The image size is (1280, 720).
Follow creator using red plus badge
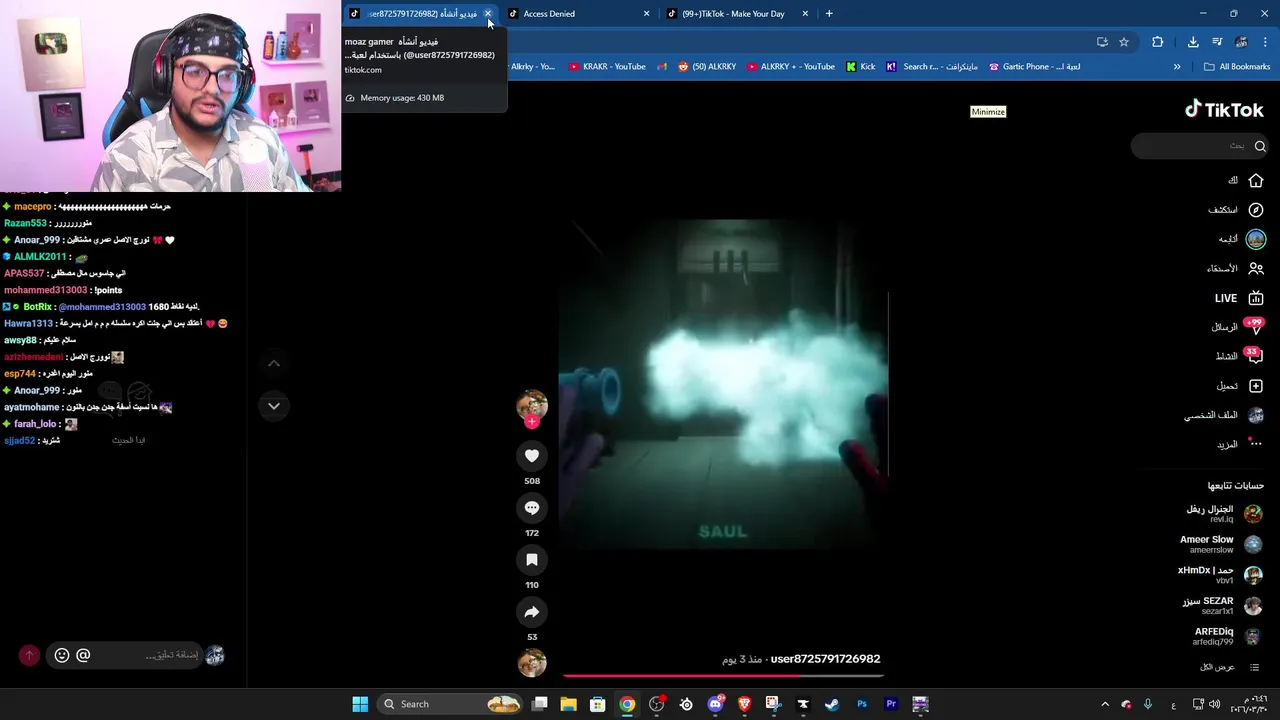[x=532, y=422]
